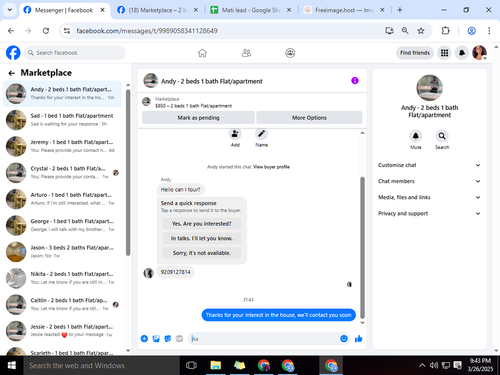The height and width of the screenshot is (375, 500).
Task: Attach a photo with the image icon
Action: click(x=156, y=339)
